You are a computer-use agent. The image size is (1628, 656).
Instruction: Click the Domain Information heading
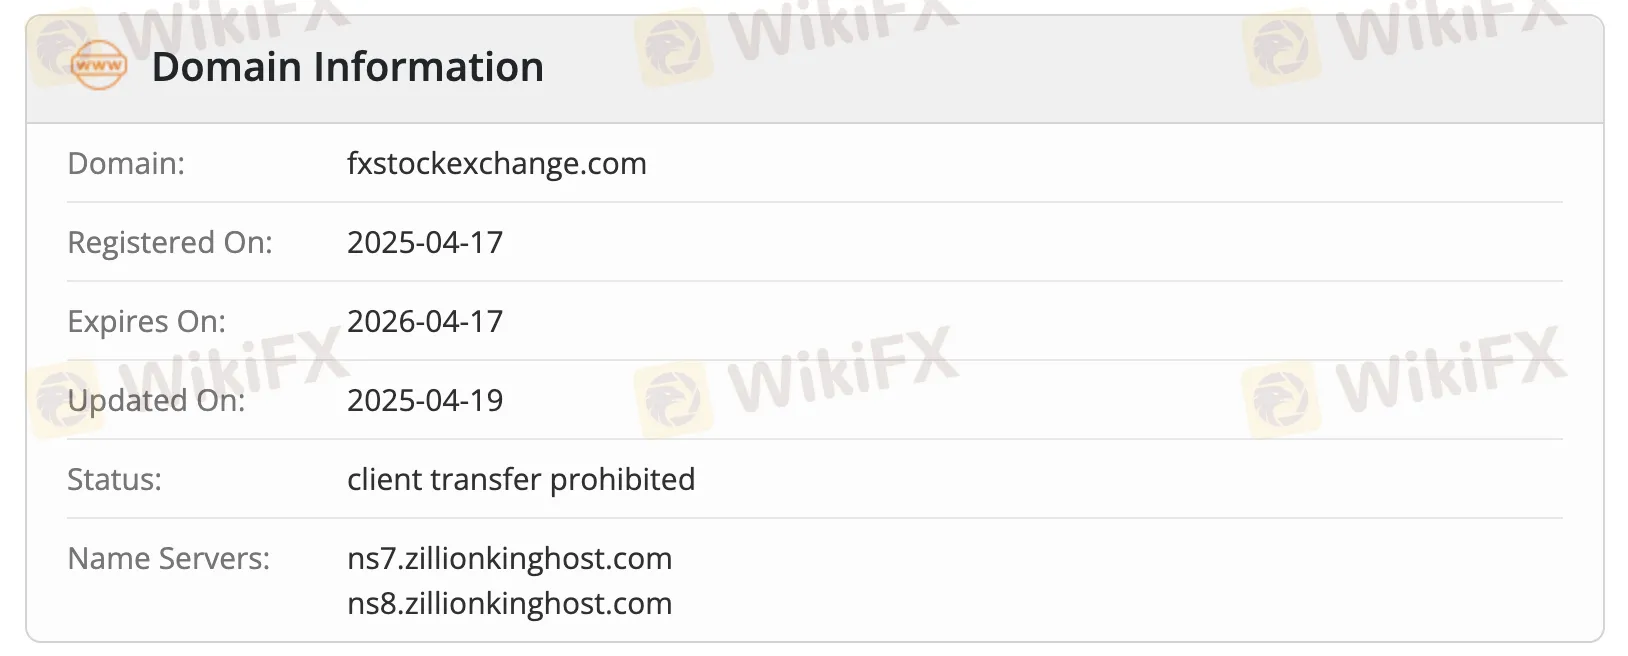347,67
